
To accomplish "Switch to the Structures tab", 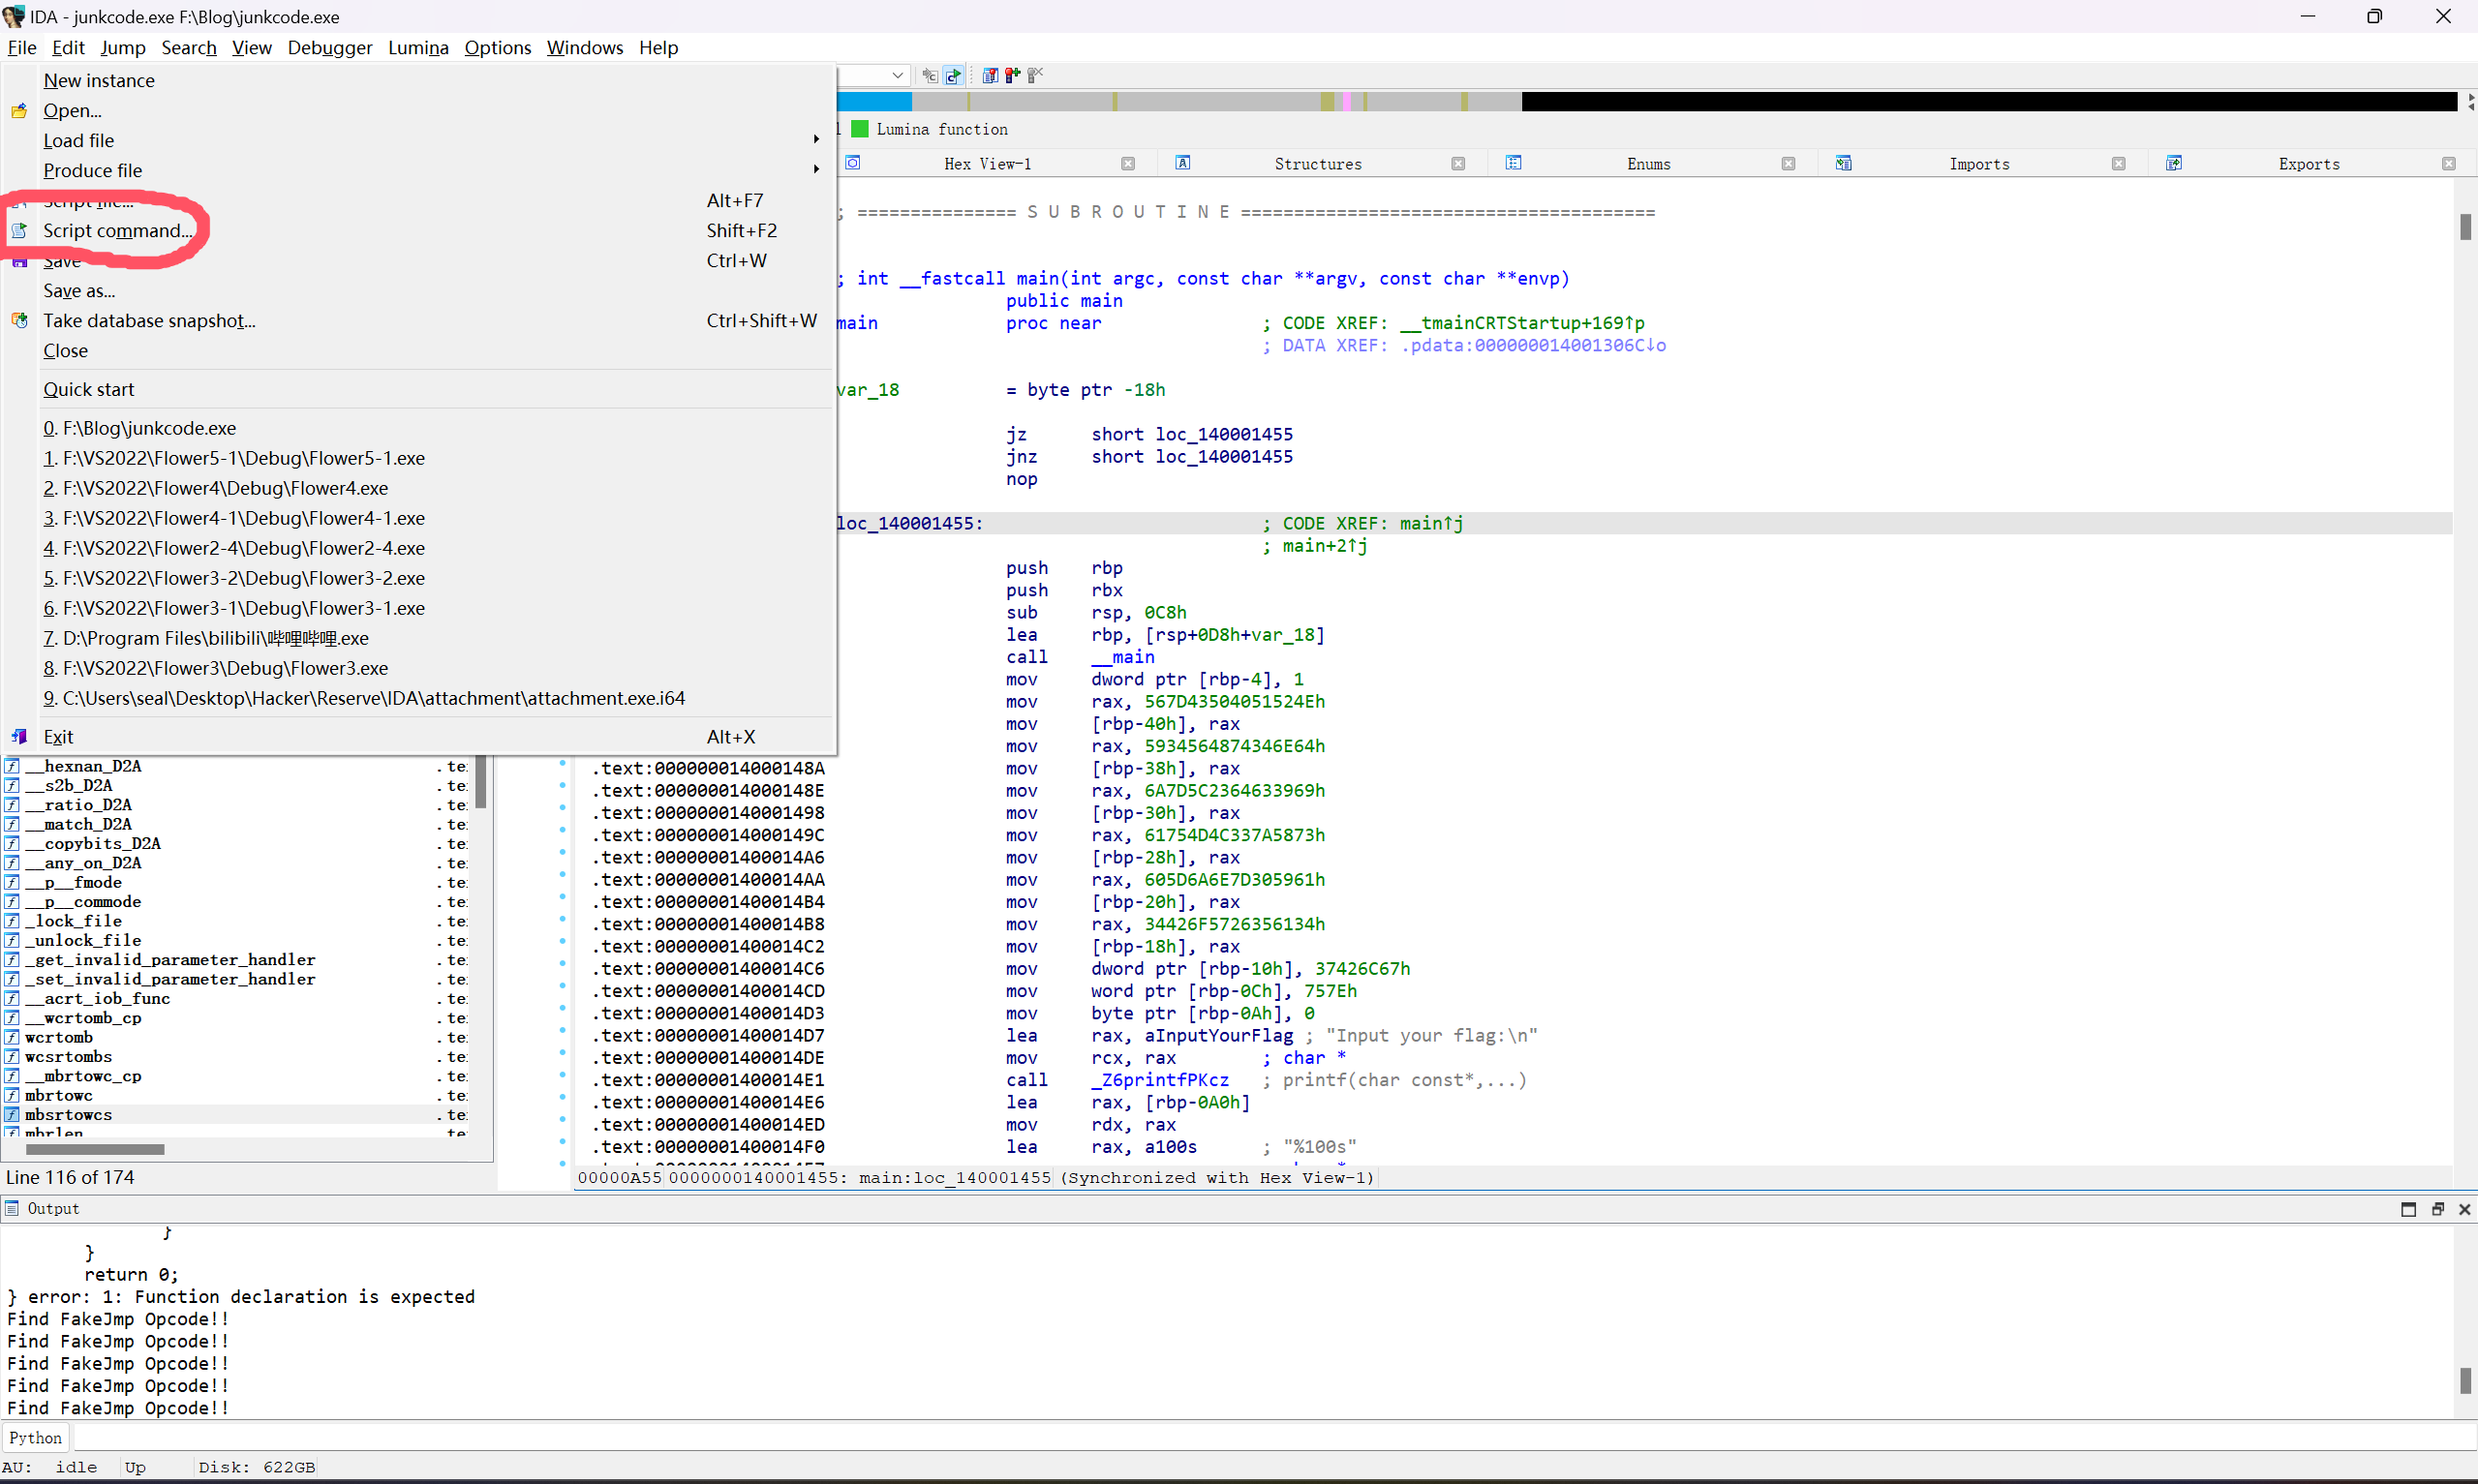I will pyautogui.click(x=1318, y=164).
